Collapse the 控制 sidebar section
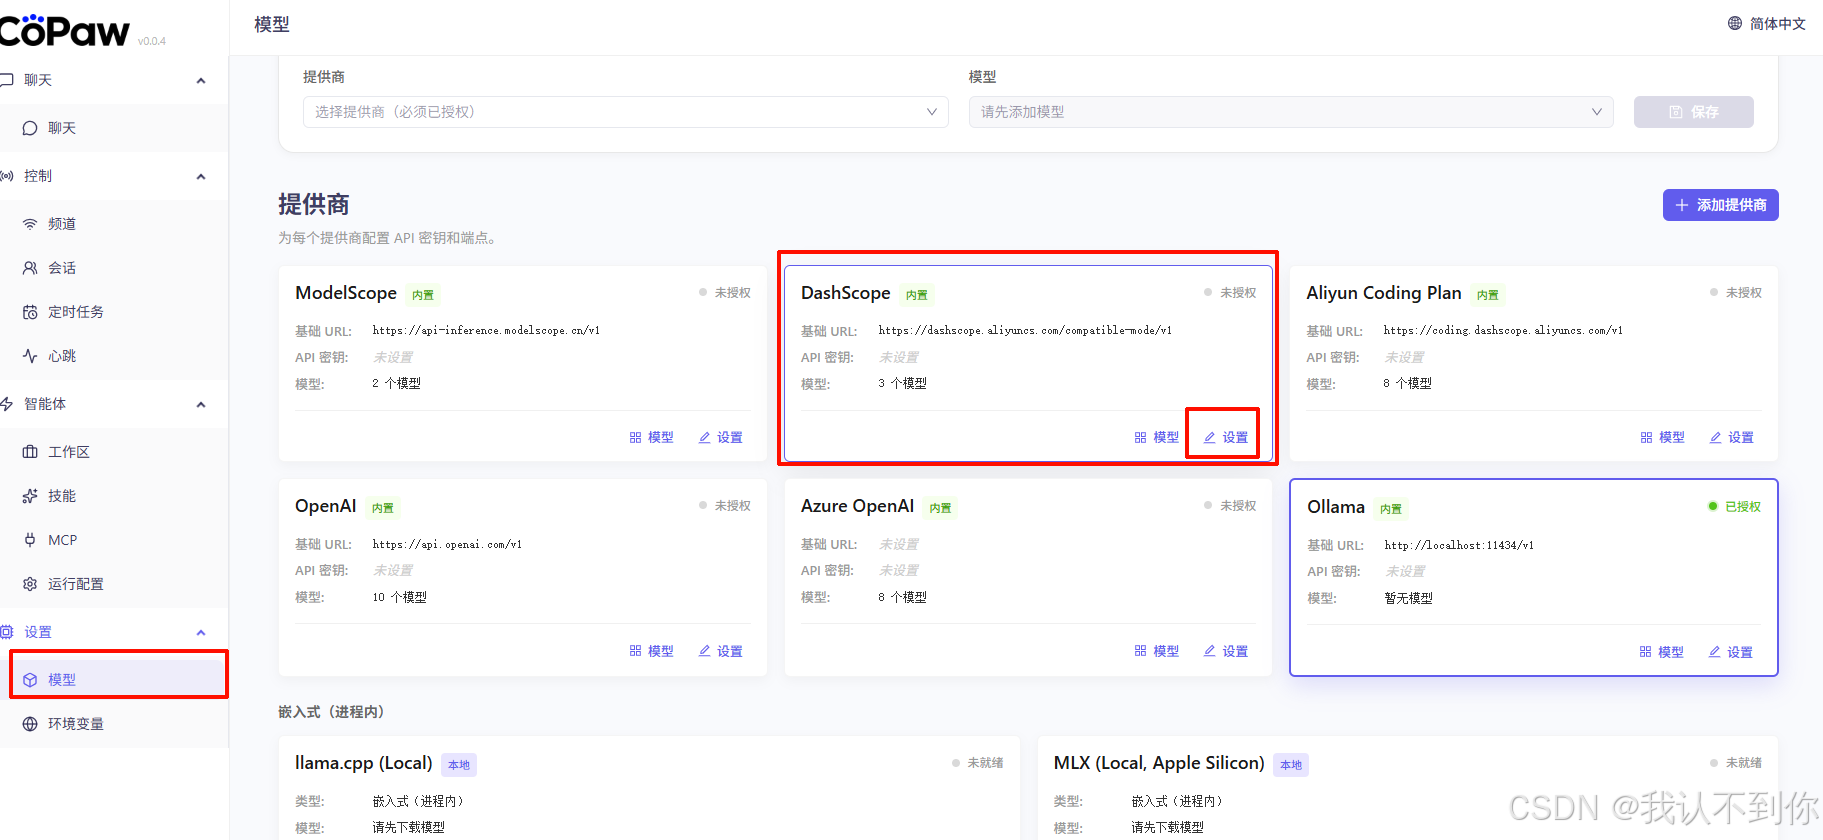Image resolution: width=1823 pixels, height=840 pixels. tap(201, 176)
